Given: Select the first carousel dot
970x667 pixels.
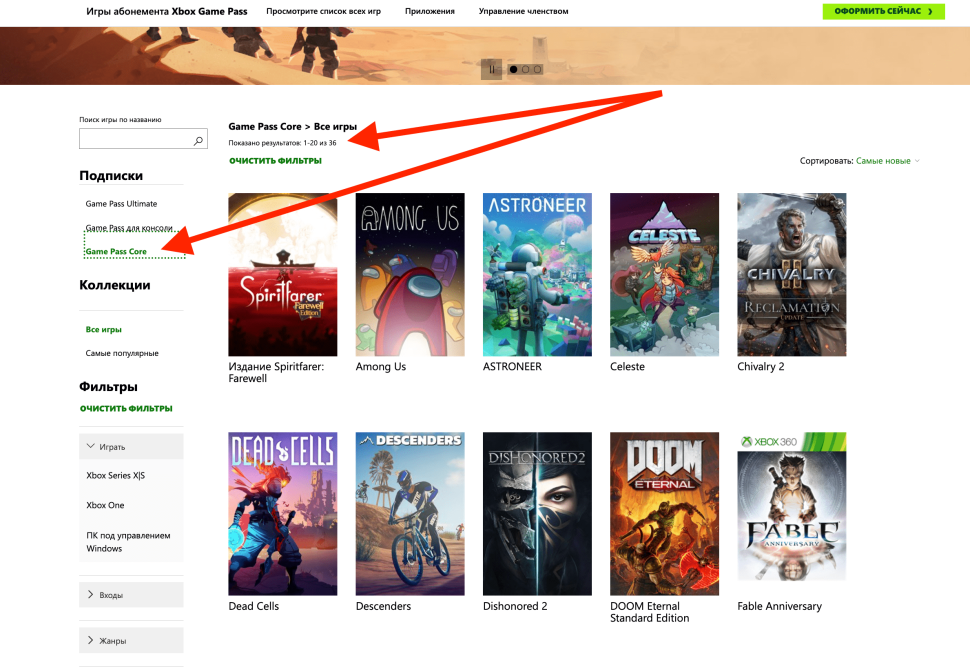Looking at the screenshot, I should pyautogui.click(x=513, y=69).
